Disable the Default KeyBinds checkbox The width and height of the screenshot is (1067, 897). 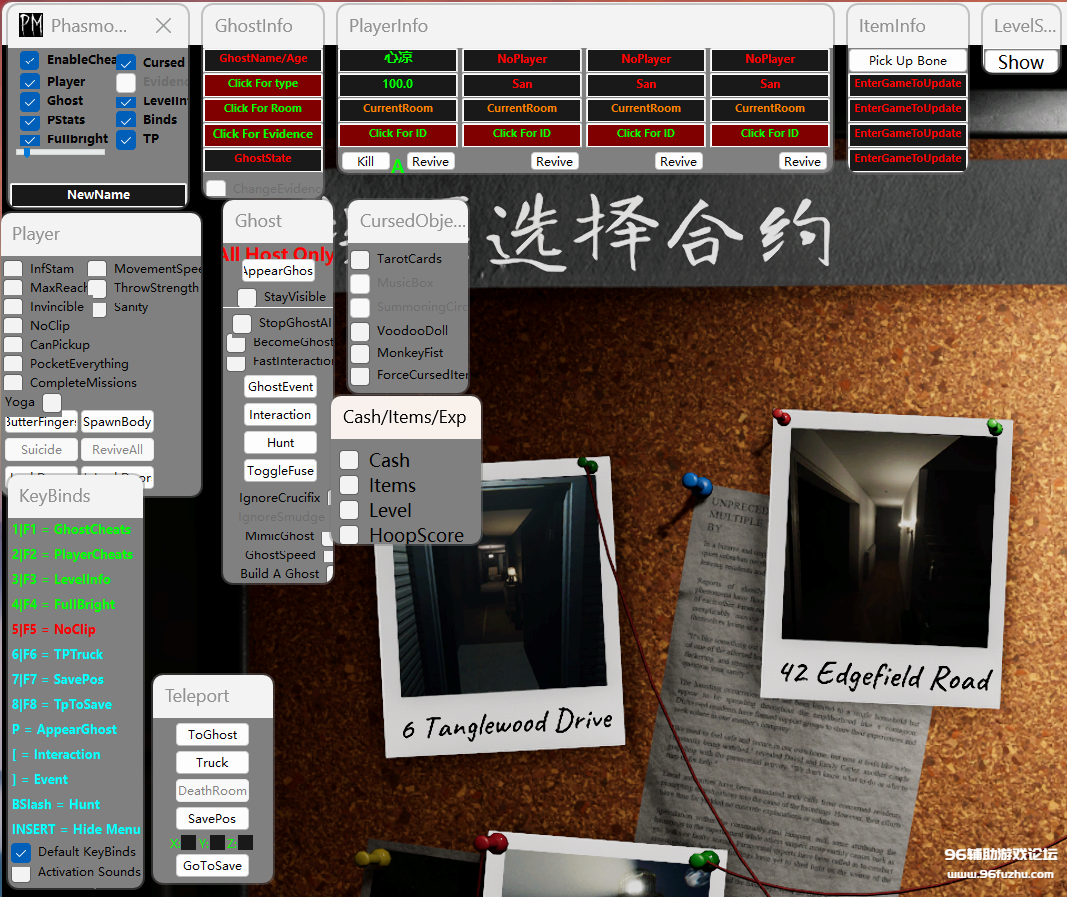(x=21, y=853)
